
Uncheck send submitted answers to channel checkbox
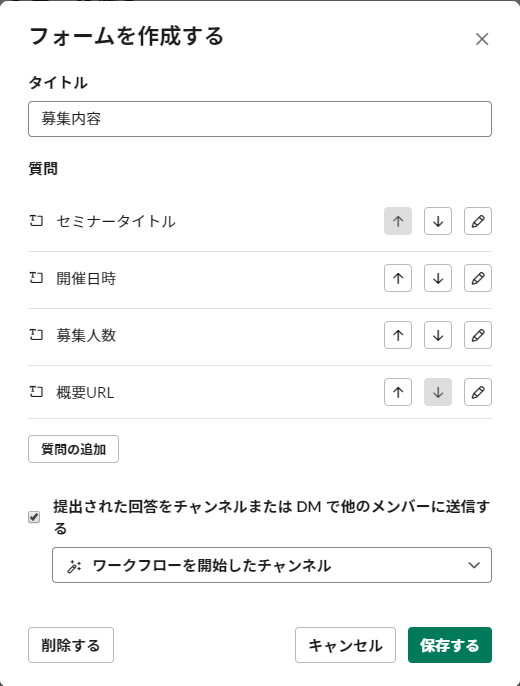coord(34,517)
